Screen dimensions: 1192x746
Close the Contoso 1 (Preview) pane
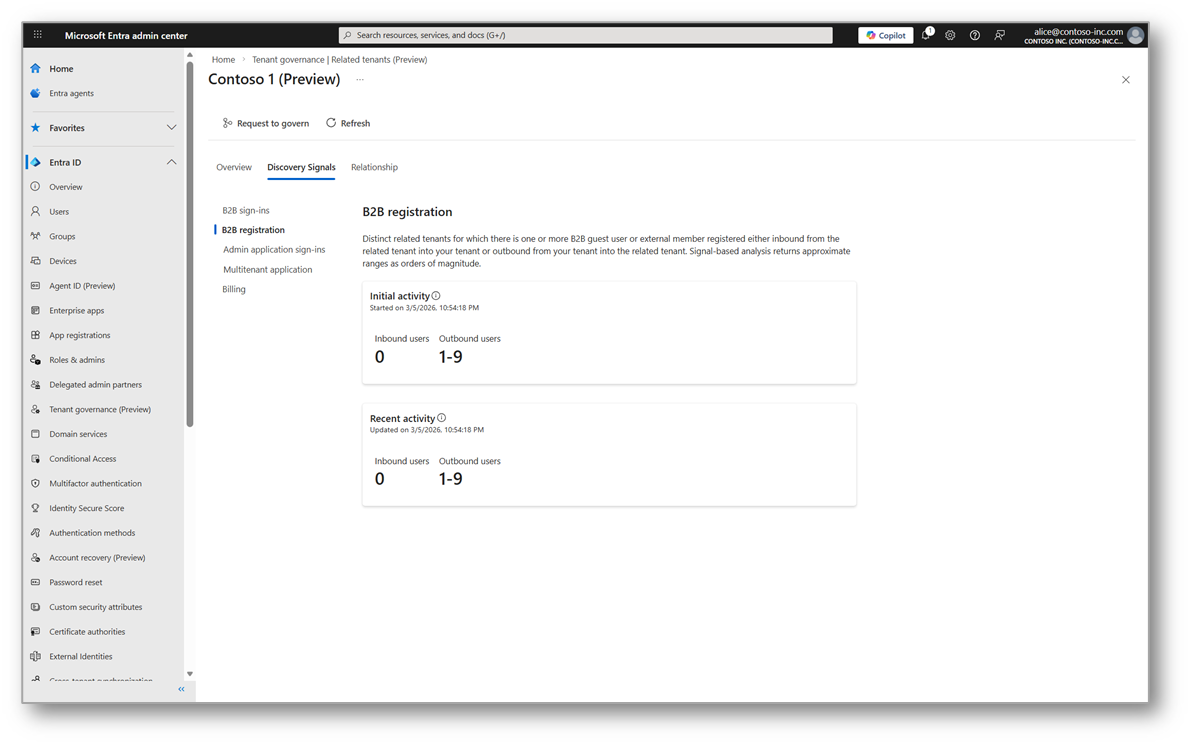point(1126,80)
